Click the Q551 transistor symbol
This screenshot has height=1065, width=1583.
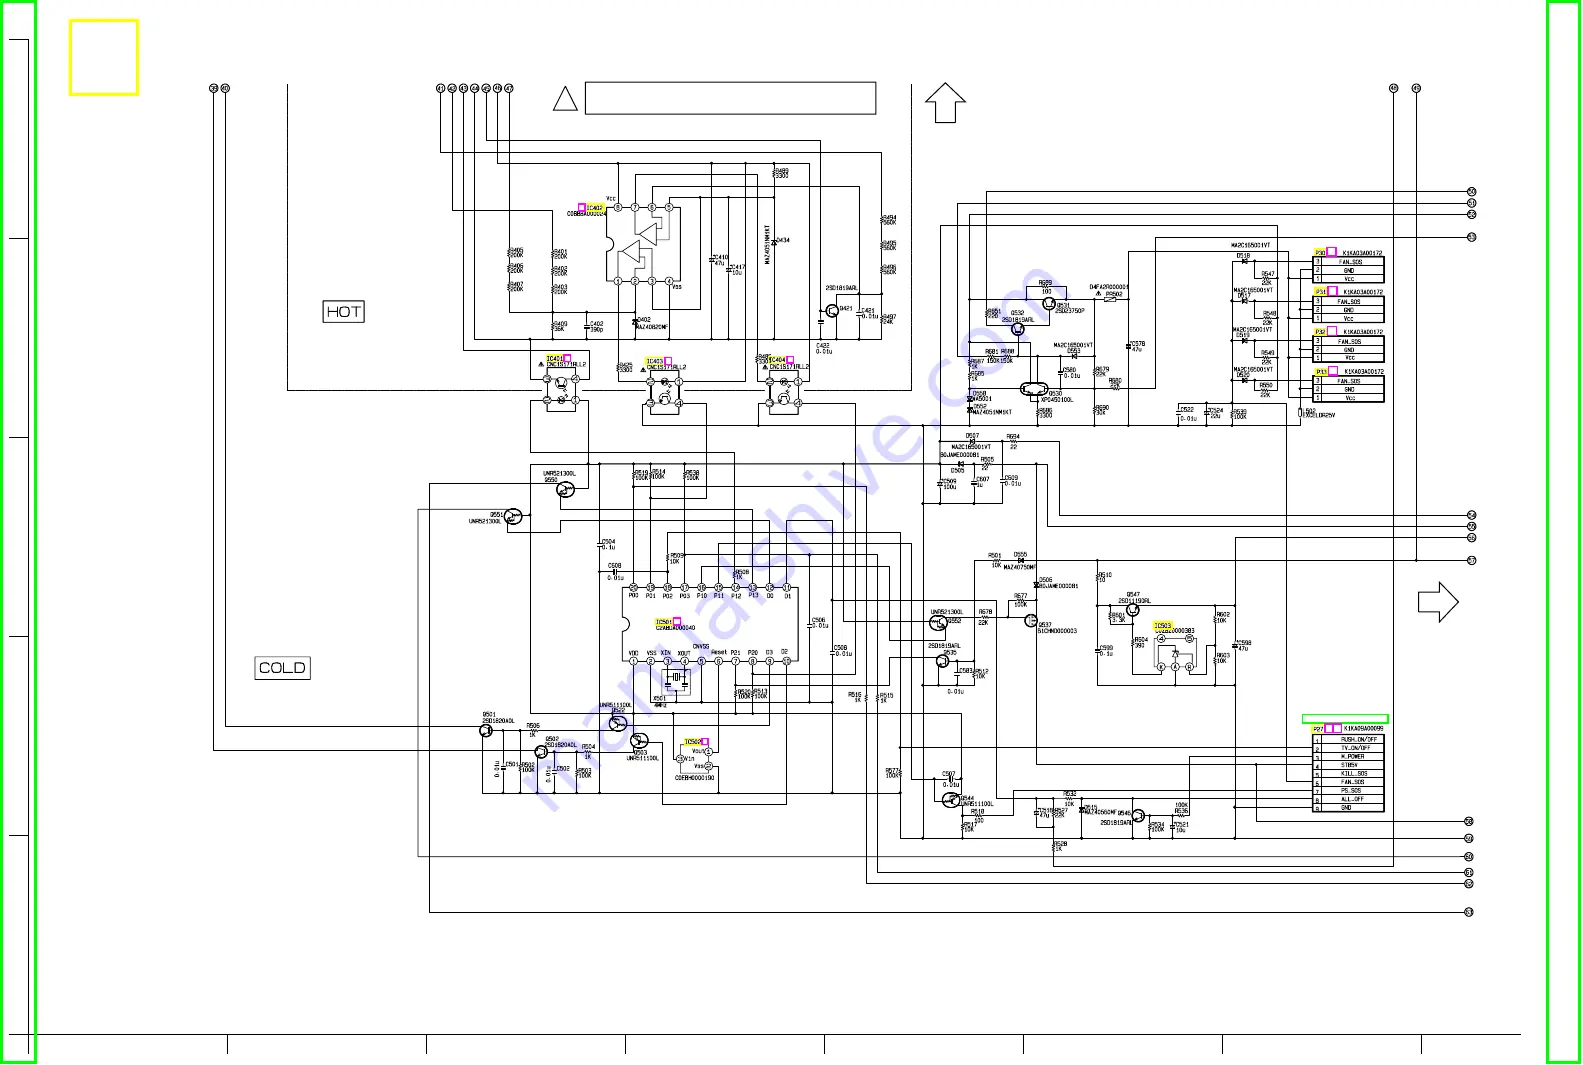[x=513, y=516]
